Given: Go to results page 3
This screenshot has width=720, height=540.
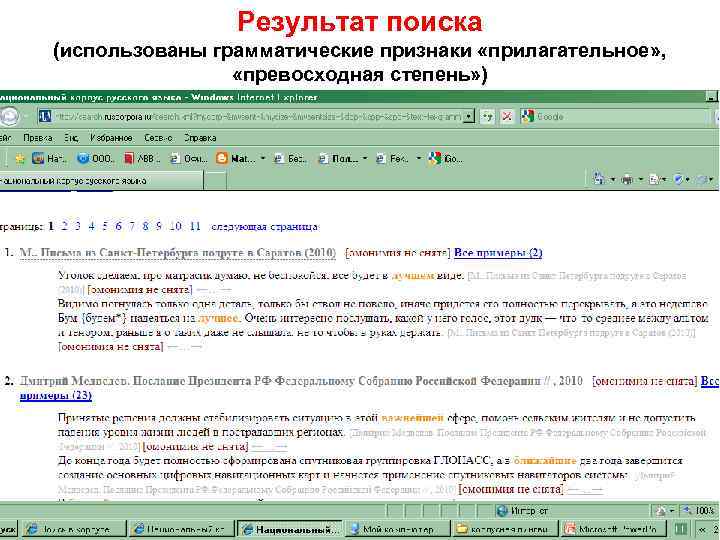Looking at the screenshot, I should coord(78,226).
